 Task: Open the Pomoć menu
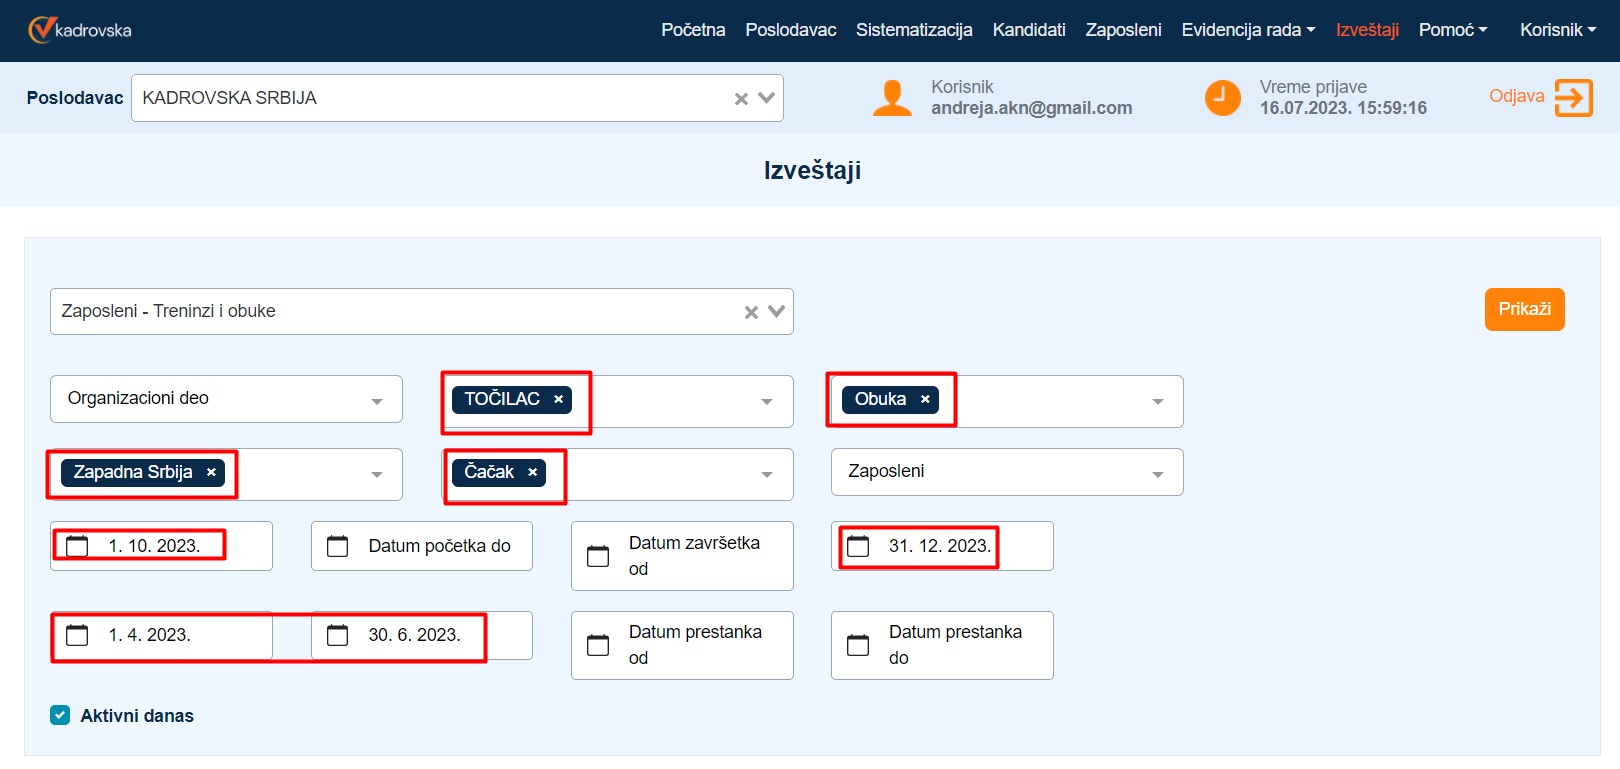1452,30
